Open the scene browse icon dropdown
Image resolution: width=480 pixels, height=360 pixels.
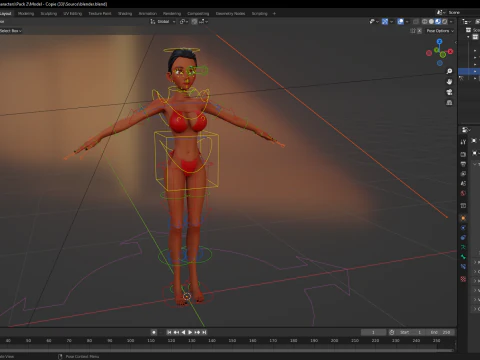(441, 12)
